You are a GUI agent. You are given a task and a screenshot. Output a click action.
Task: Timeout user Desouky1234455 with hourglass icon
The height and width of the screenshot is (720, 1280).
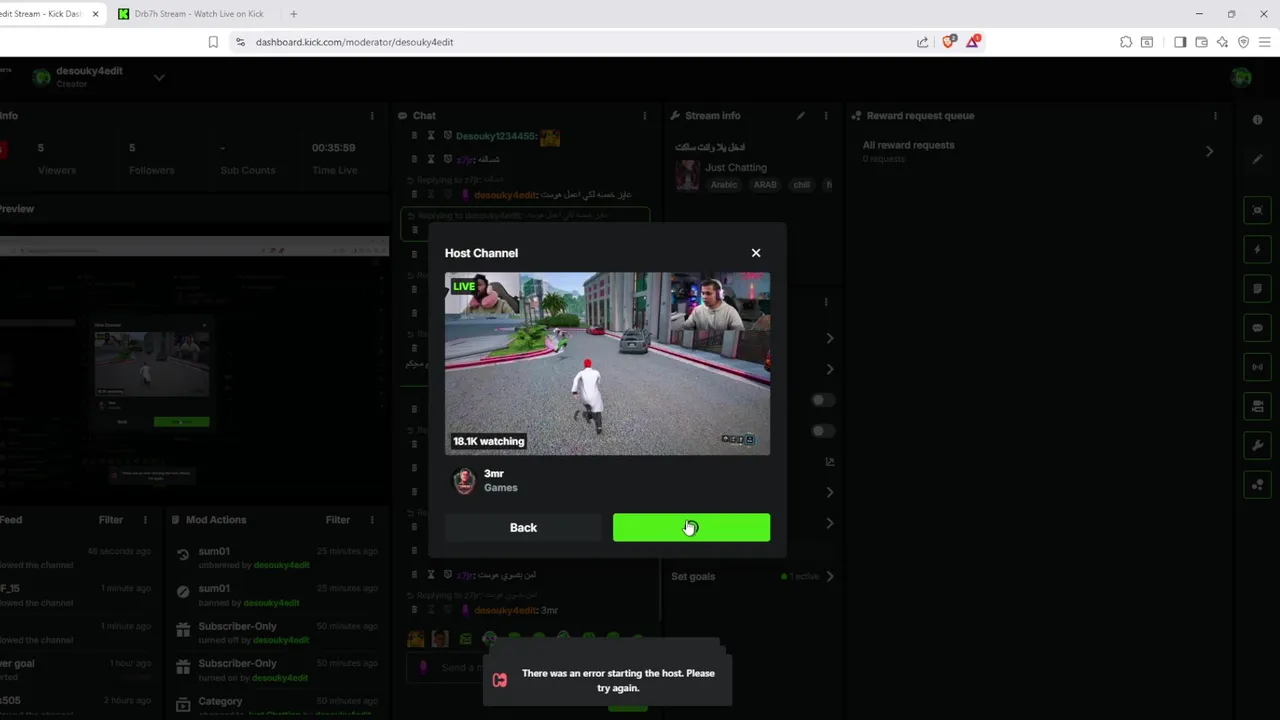(x=431, y=136)
